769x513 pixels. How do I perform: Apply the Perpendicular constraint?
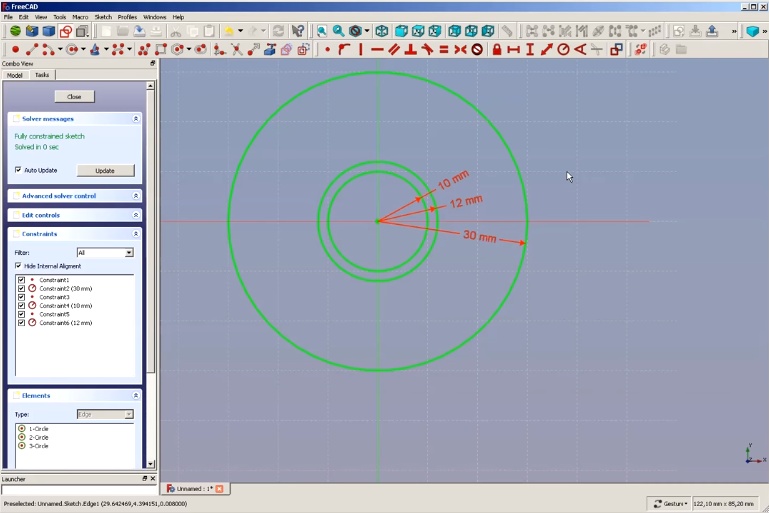(410, 50)
